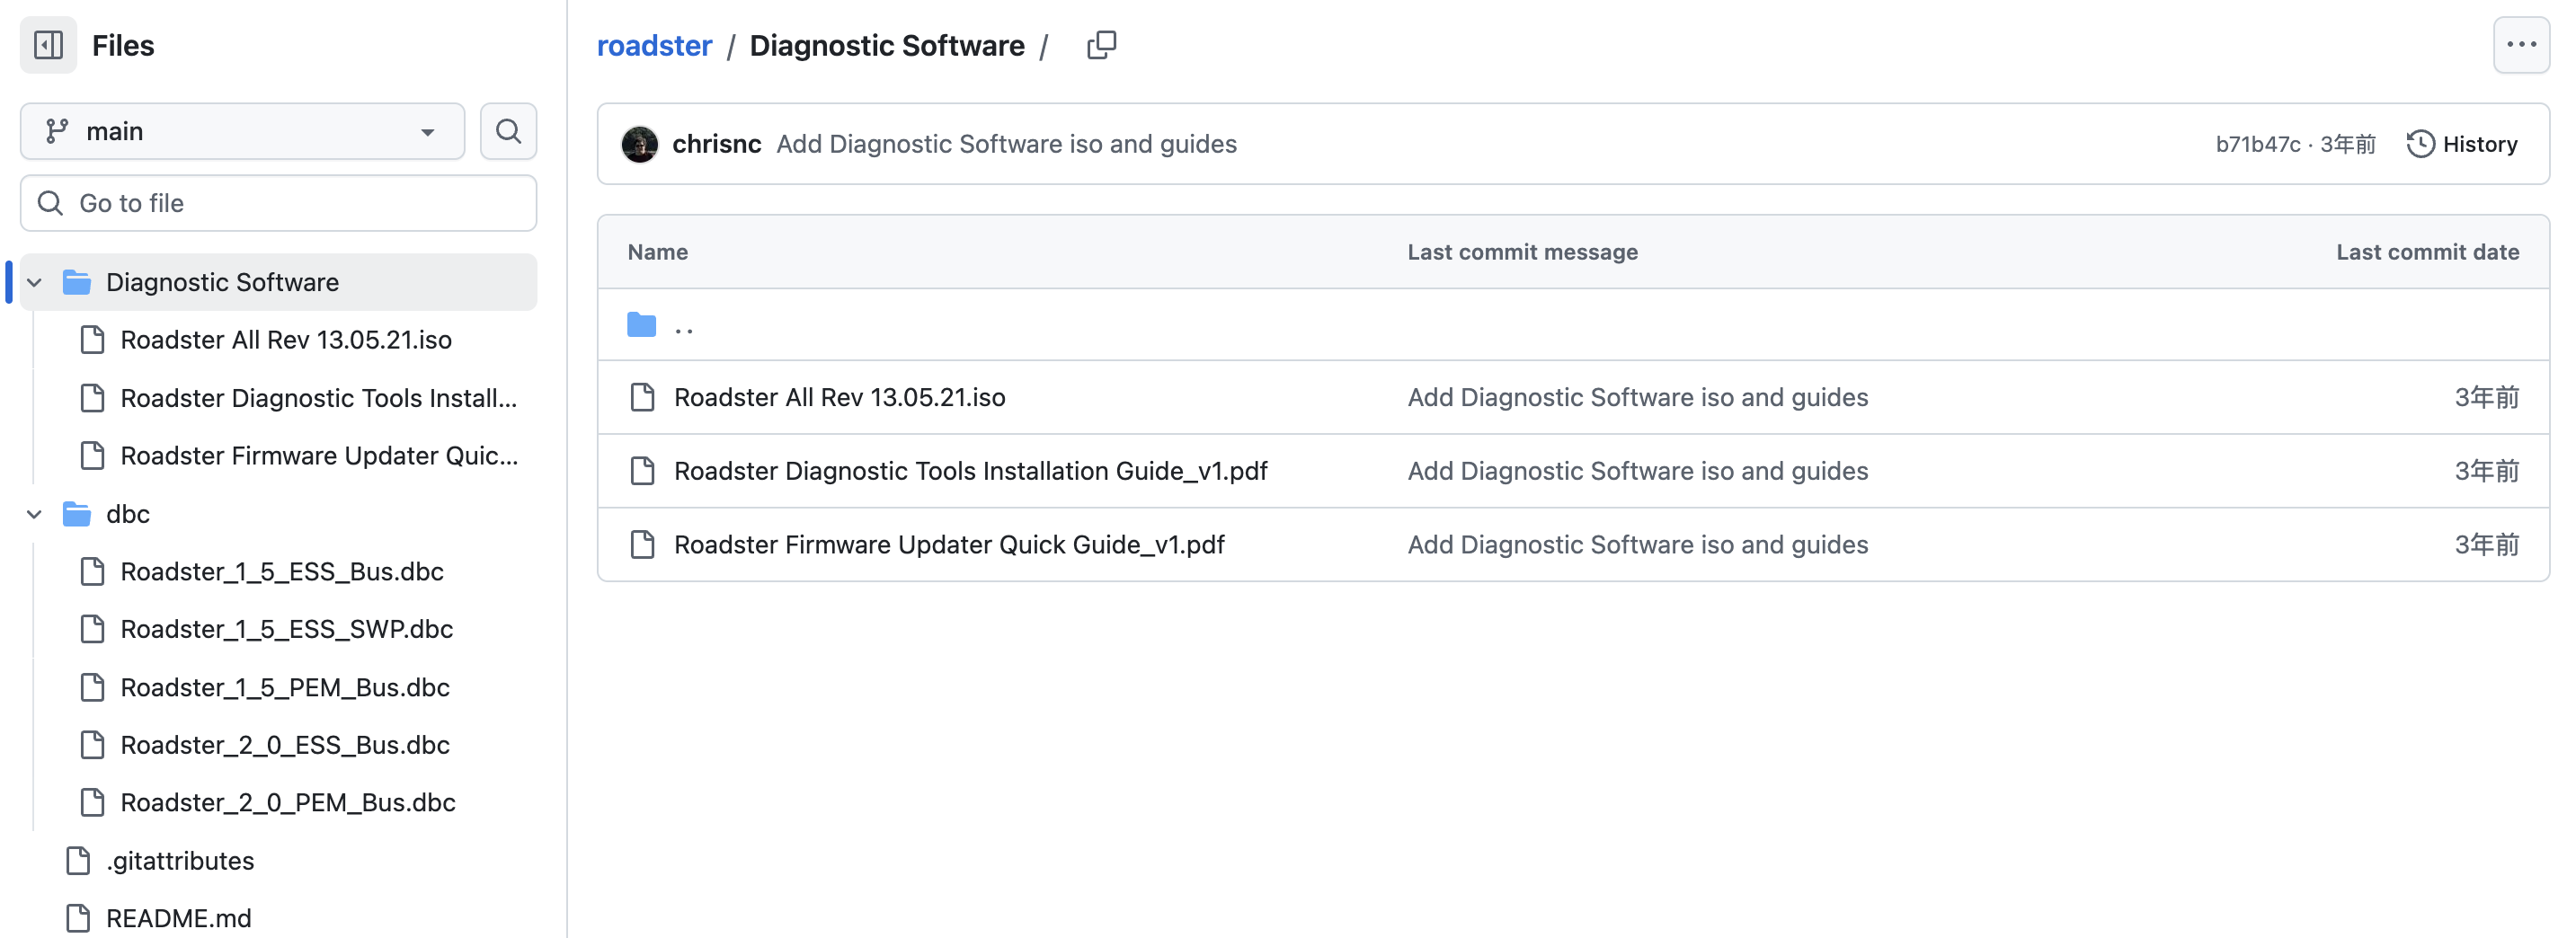Click file icon of Roadster_1_5_ESS_SWP.dbc
This screenshot has height=938, width=2576.
(x=92, y=629)
